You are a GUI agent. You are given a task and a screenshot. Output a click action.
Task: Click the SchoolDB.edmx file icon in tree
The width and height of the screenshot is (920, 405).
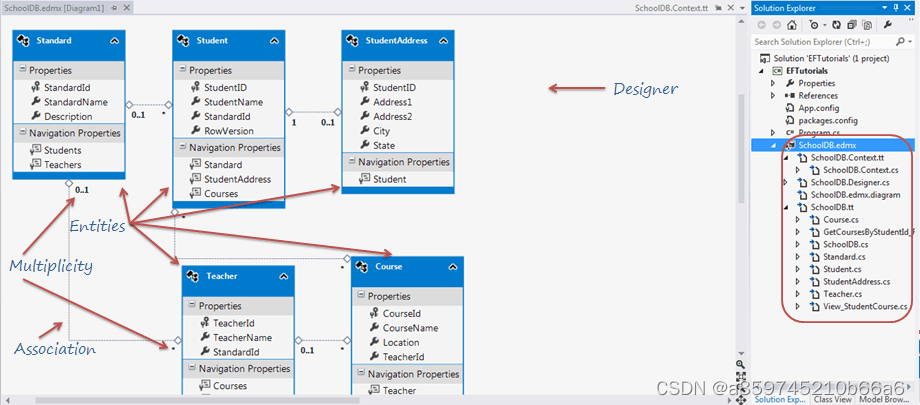click(790, 145)
